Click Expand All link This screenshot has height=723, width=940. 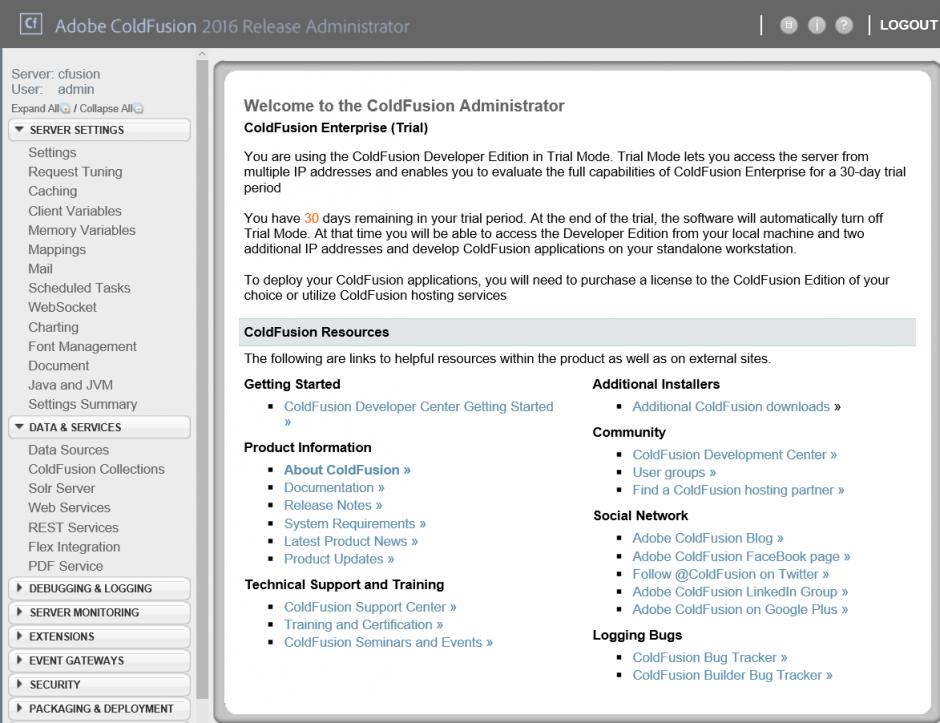click(x=35, y=109)
